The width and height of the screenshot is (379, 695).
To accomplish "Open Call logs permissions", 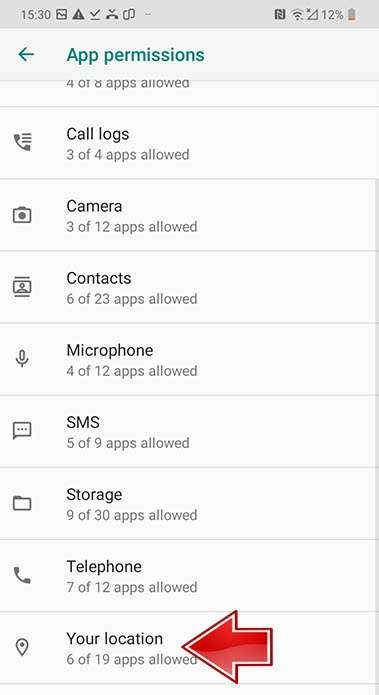I will [189, 143].
